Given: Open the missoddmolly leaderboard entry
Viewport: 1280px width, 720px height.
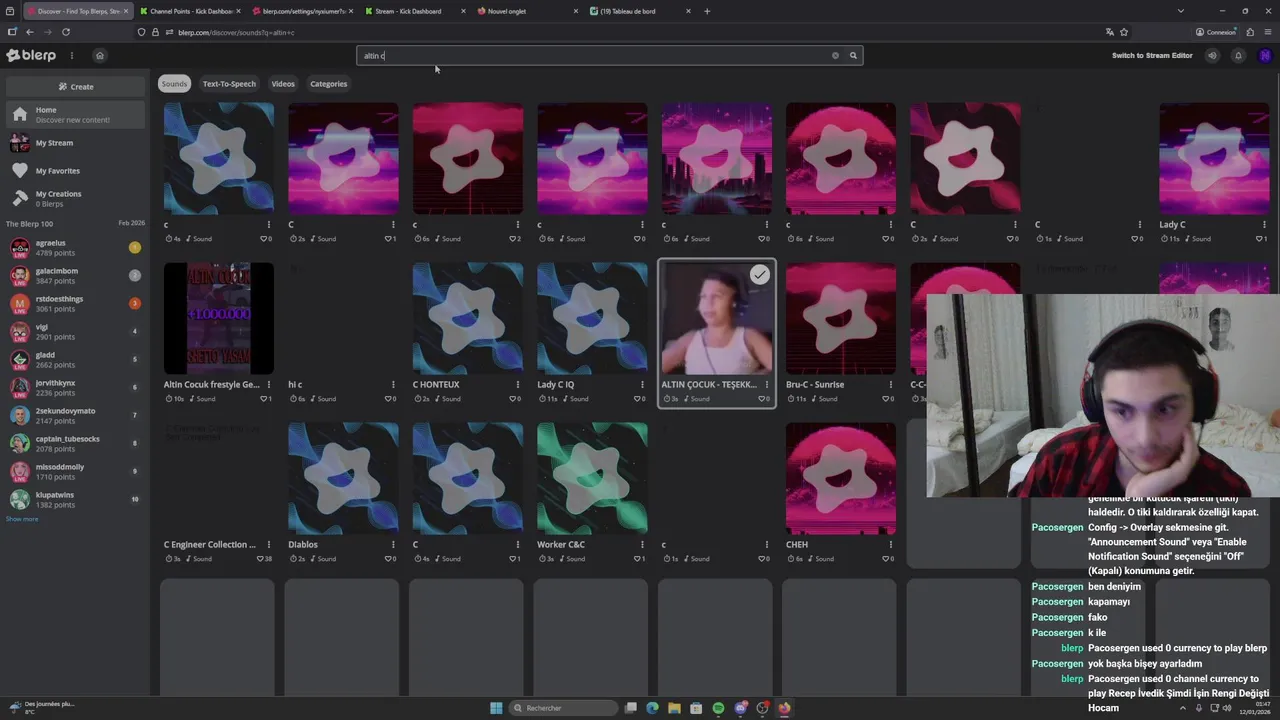Looking at the screenshot, I should click(76, 471).
